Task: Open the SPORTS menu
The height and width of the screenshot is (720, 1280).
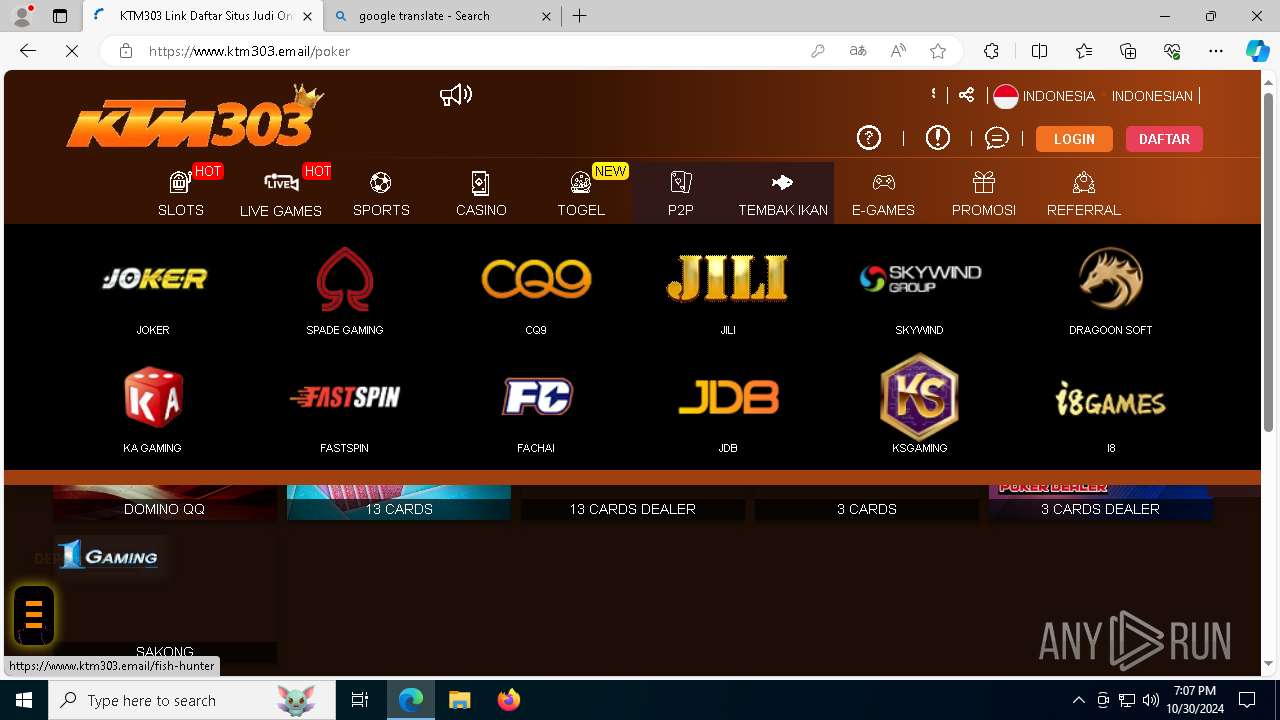Action: pyautogui.click(x=381, y=193)
